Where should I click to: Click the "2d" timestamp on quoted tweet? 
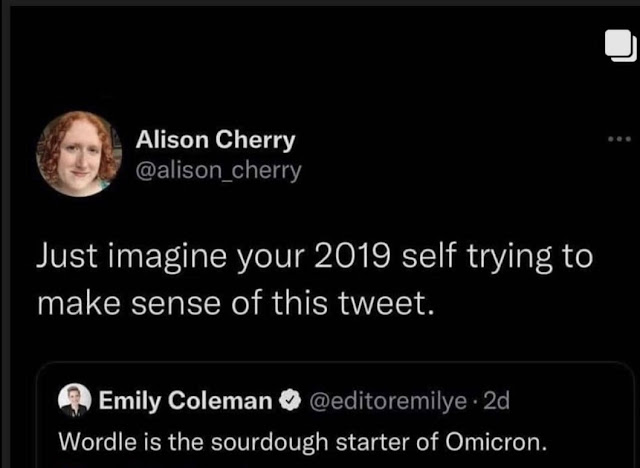click(496, 401)
